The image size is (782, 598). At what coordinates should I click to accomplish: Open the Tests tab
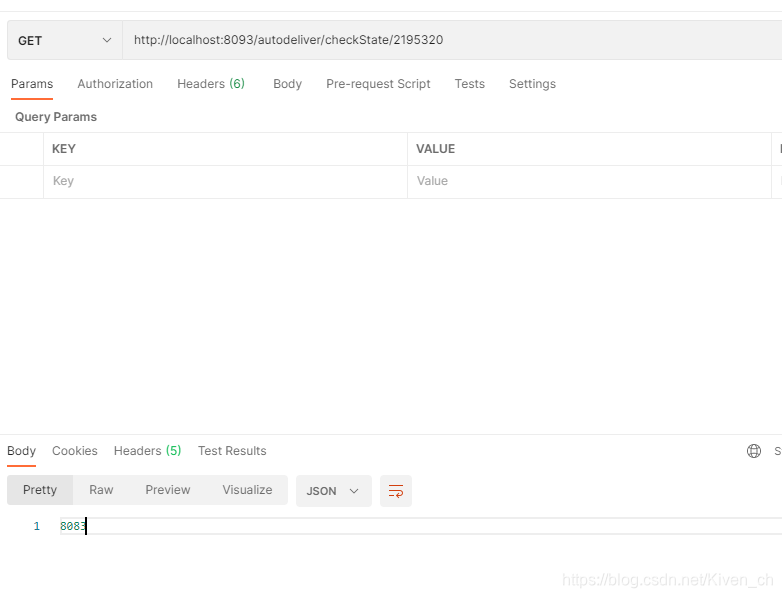pyautogui.click(x=469, y=84)
